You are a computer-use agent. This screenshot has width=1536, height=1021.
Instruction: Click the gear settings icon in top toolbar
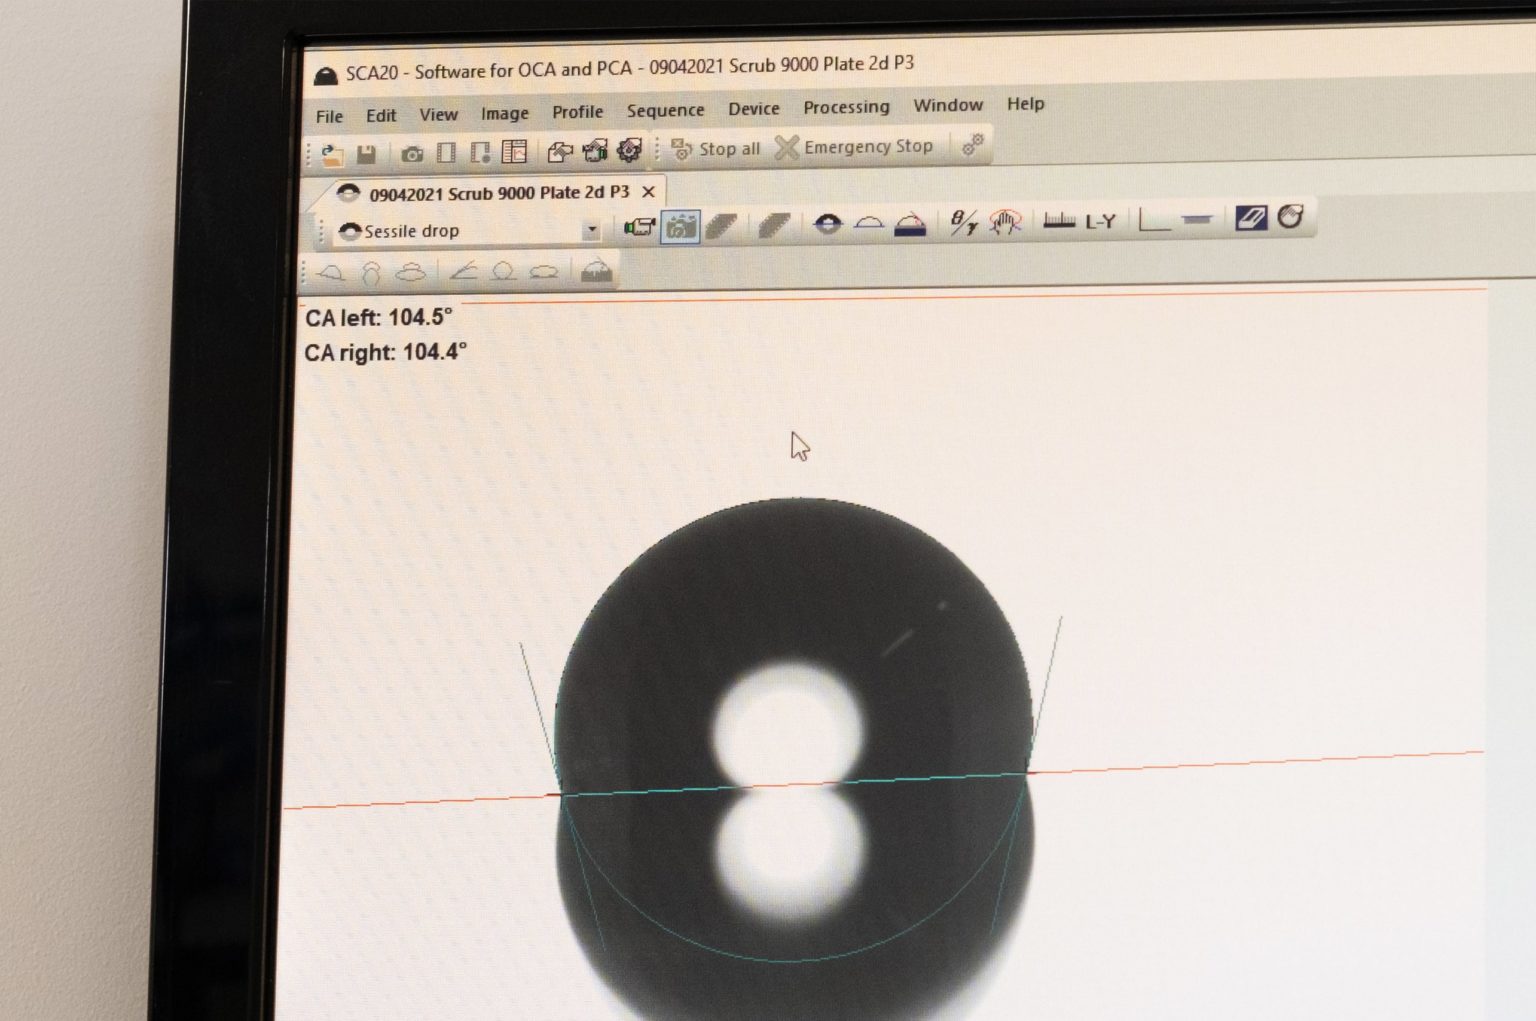(629, 150)
